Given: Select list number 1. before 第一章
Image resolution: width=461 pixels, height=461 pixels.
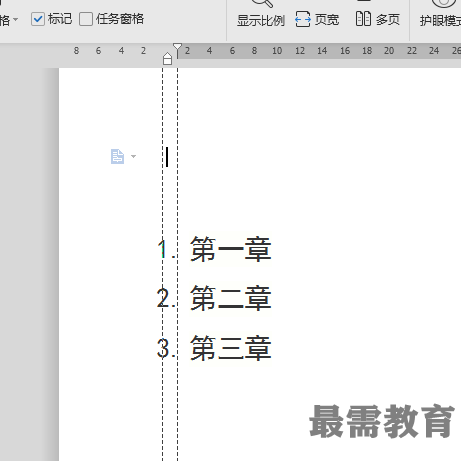Looking at the screenshot, I should [166, 249].
